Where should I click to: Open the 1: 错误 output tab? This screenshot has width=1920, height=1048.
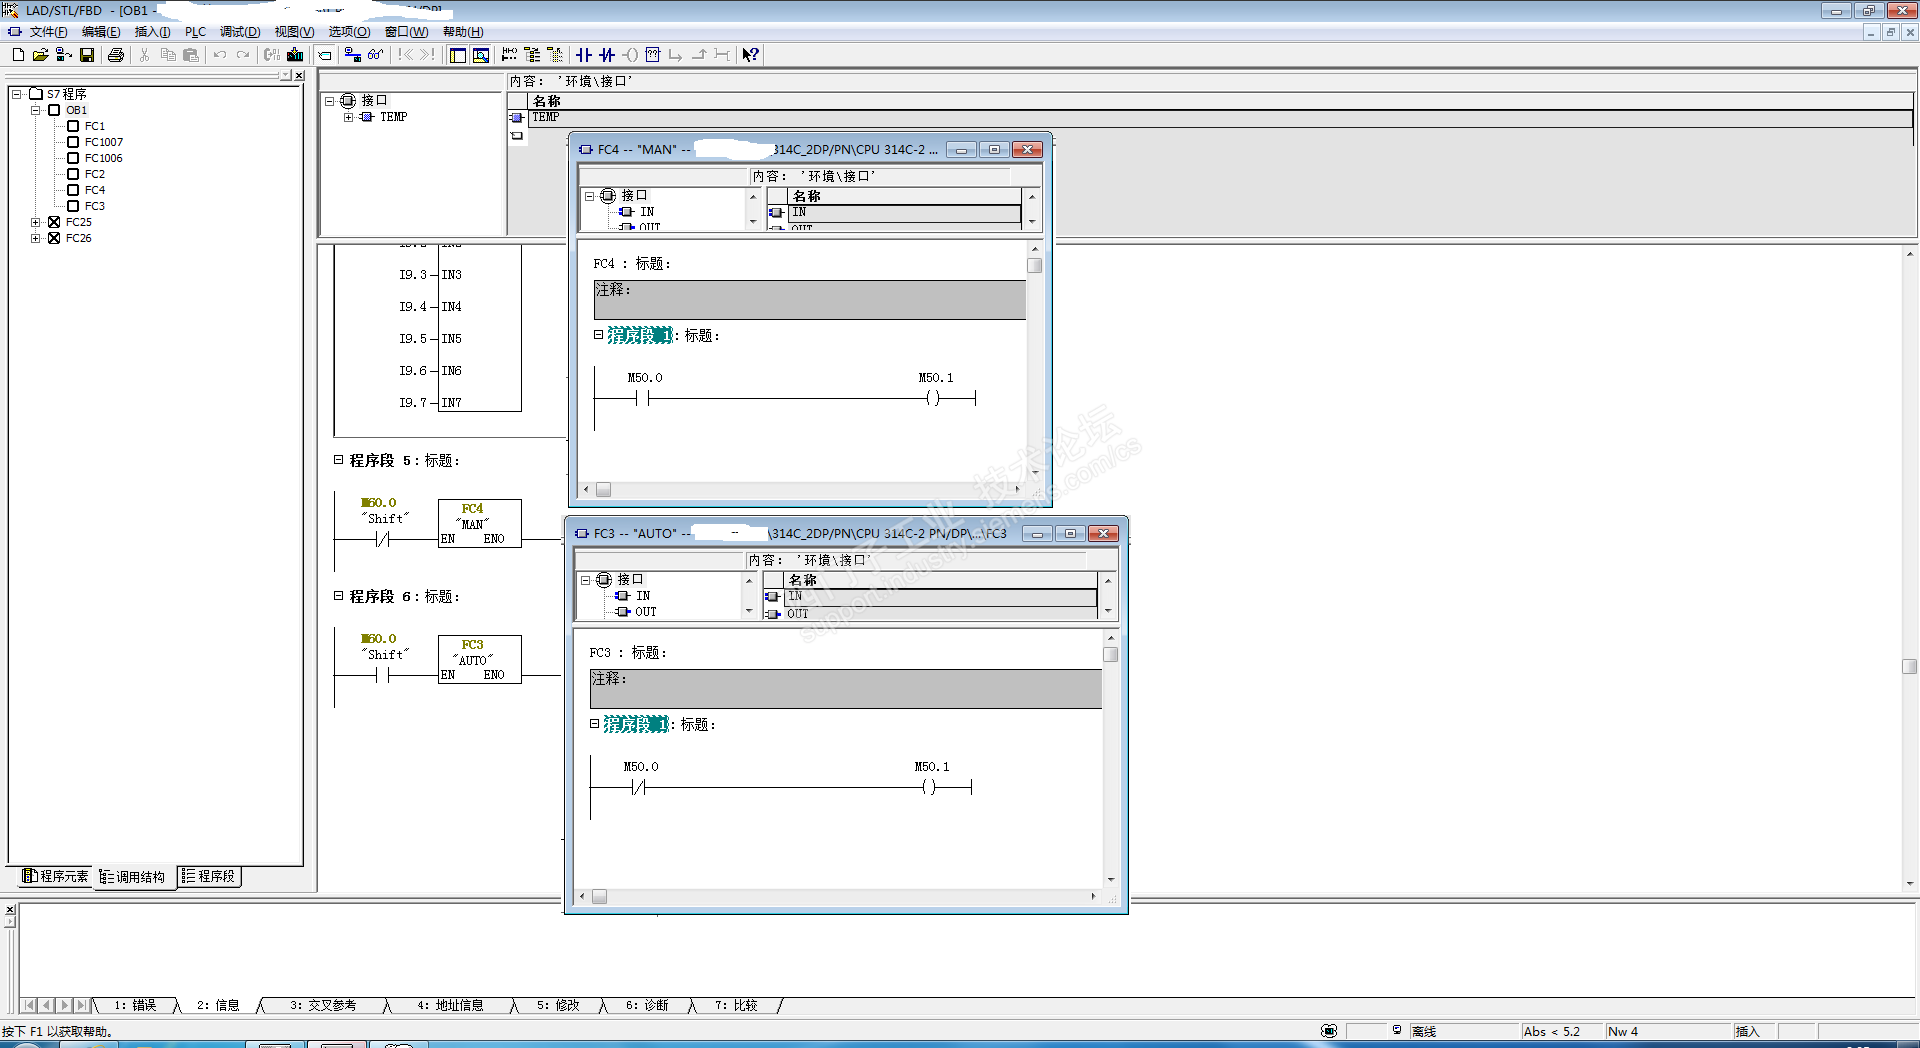point(135,1005)
